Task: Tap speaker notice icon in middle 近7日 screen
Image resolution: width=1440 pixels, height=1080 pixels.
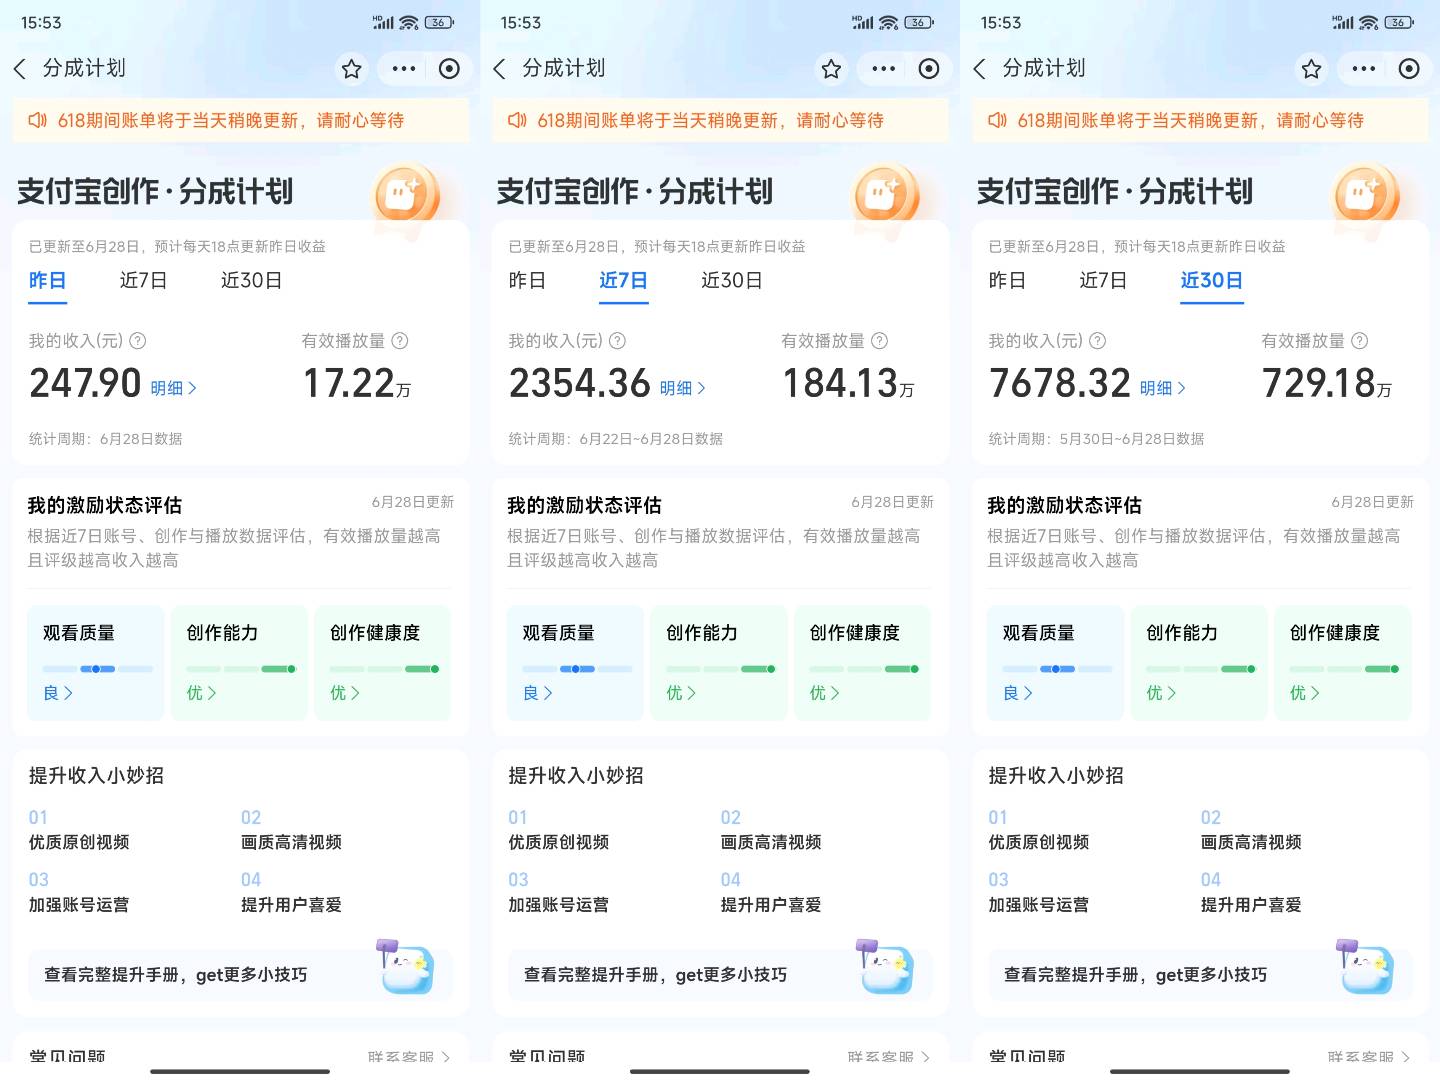Action: coord(517,120)
